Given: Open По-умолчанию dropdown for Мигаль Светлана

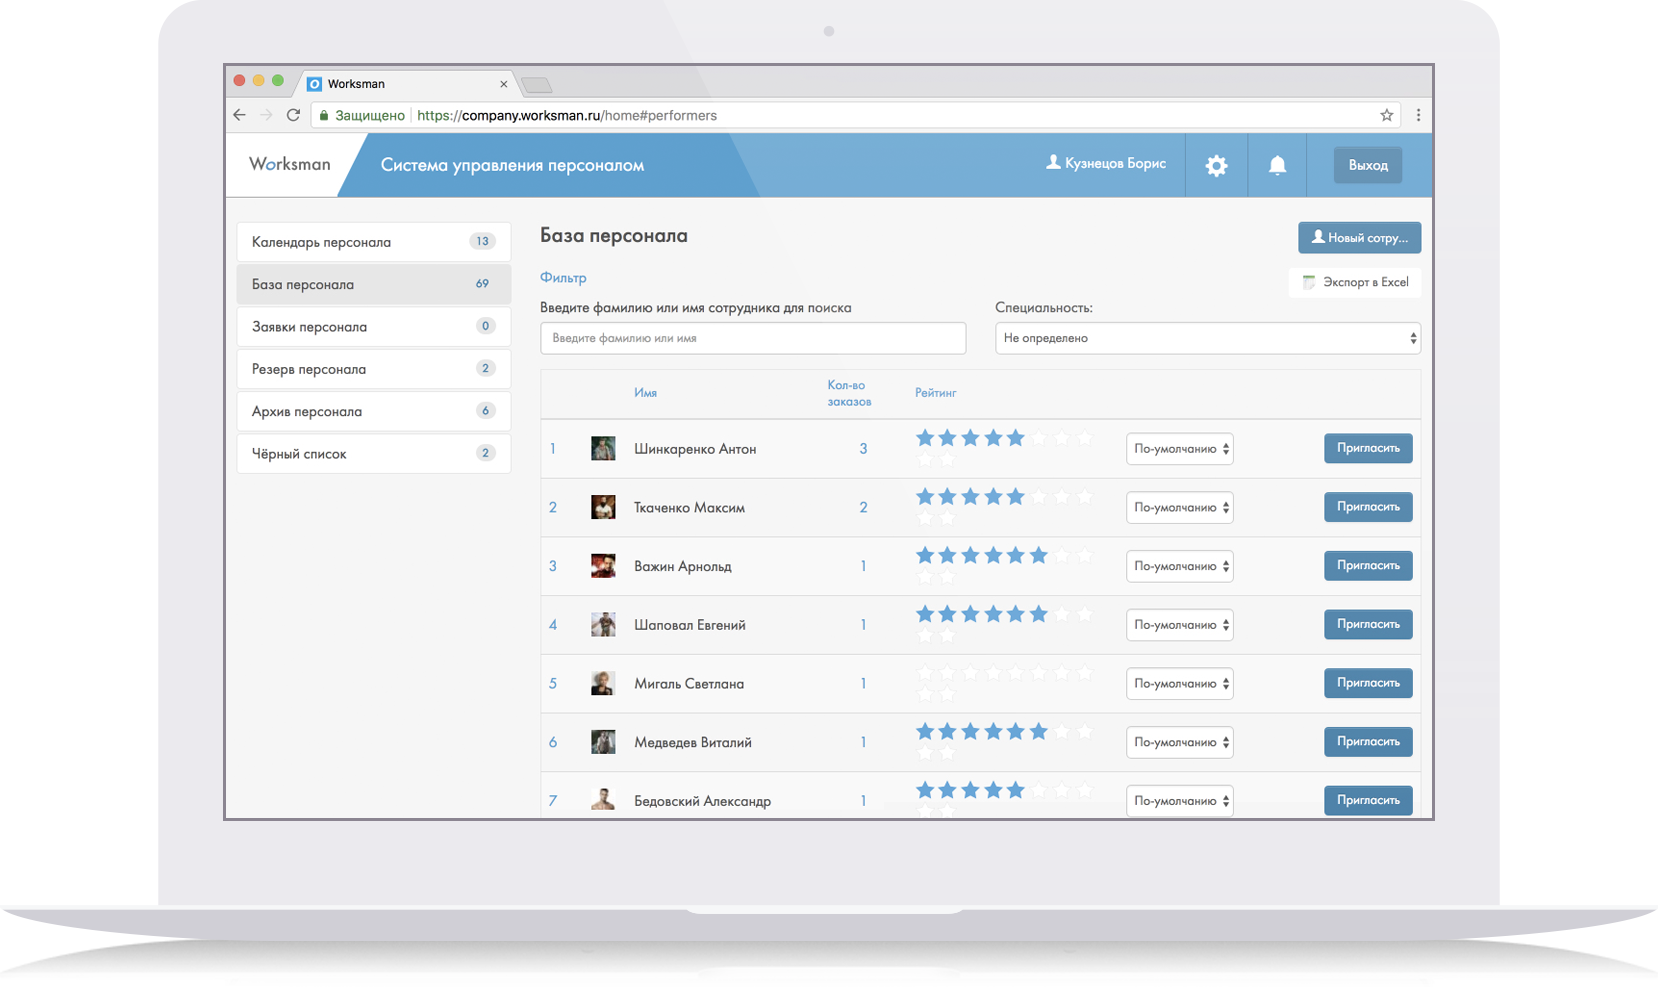Looking at the screenshot, I should 1180,683.
